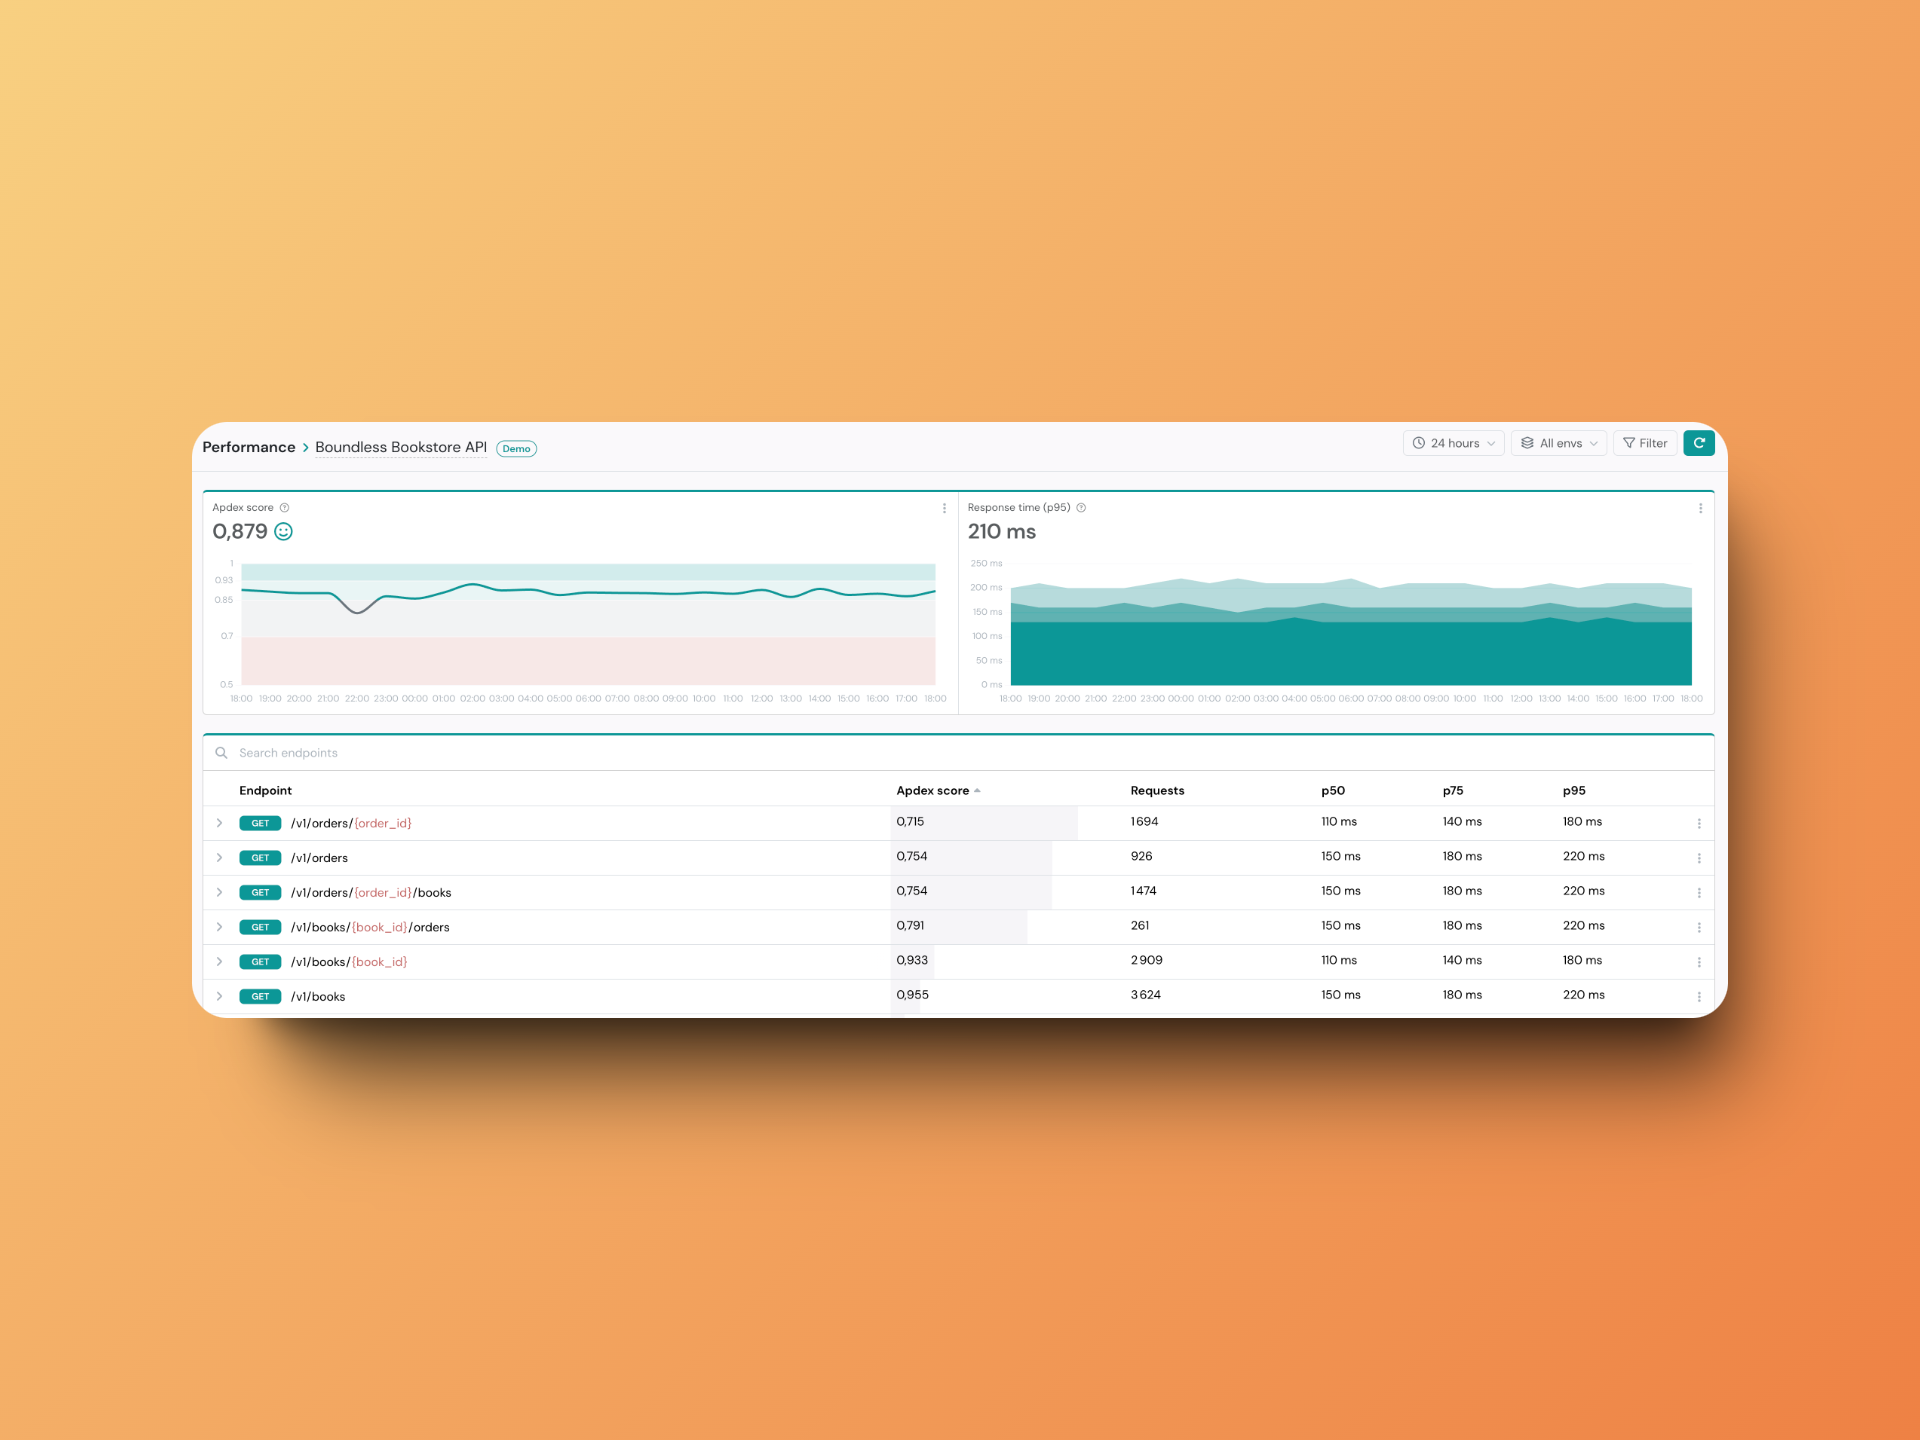Sort by the Requests column header
This screenshot has height=1440, width=1920.
1157,791
